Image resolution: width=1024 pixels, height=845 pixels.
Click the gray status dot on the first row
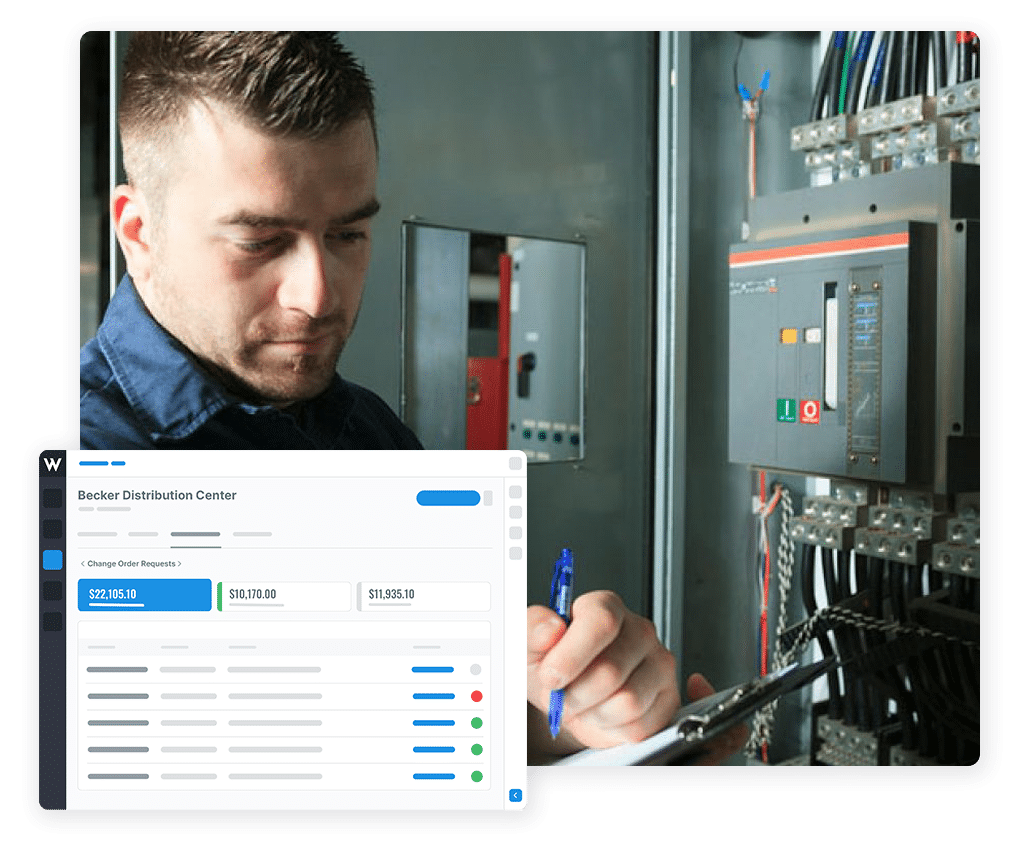[478, 669]
